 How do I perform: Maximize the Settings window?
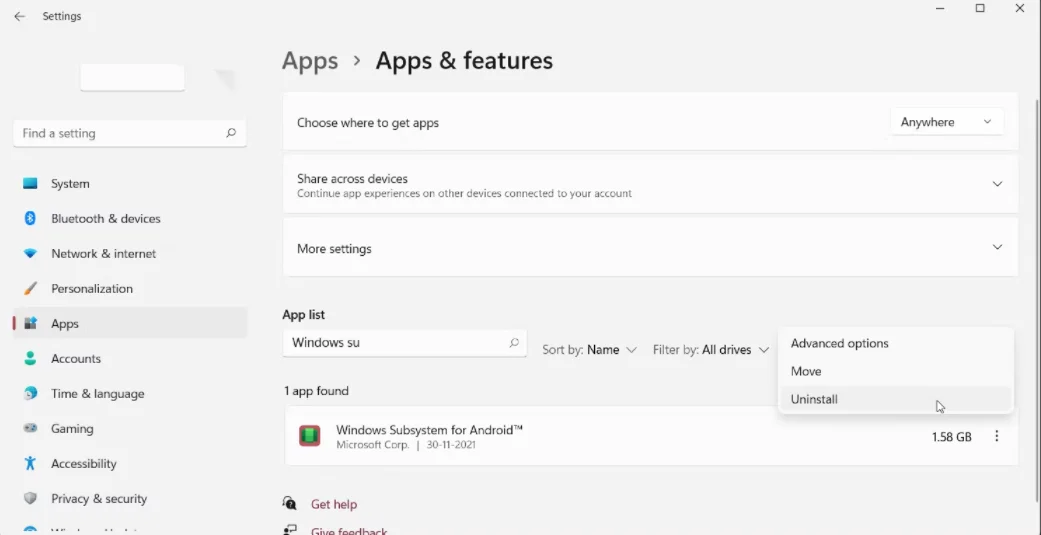pyautogui.click(x=980, y=8)
